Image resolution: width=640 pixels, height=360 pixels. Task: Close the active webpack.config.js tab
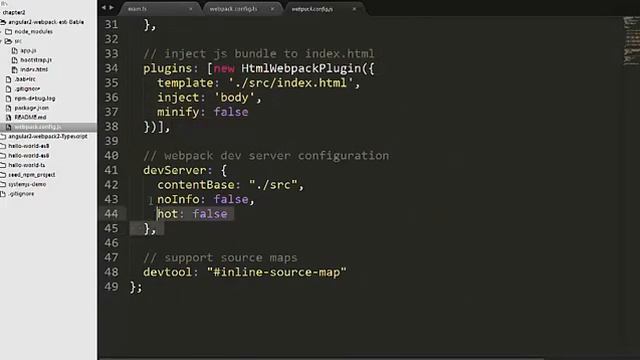(354, 9)
